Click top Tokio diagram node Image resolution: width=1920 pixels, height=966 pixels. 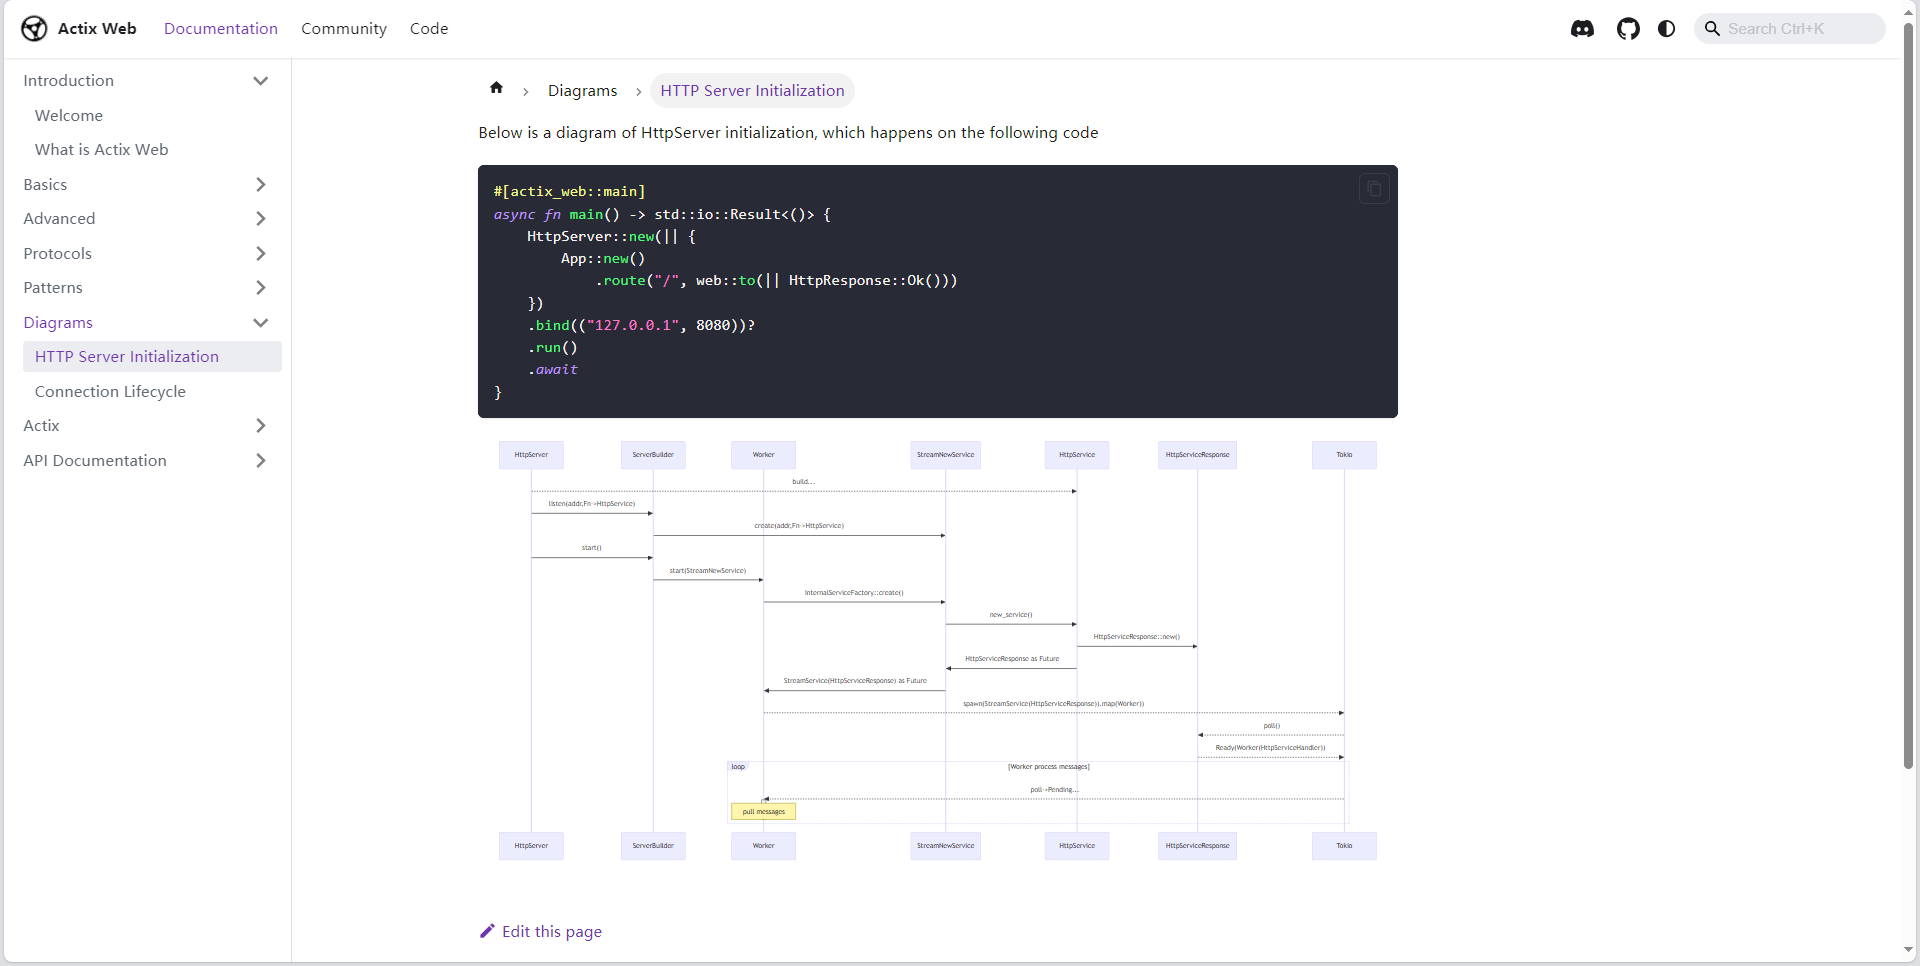click(1344, 455)
